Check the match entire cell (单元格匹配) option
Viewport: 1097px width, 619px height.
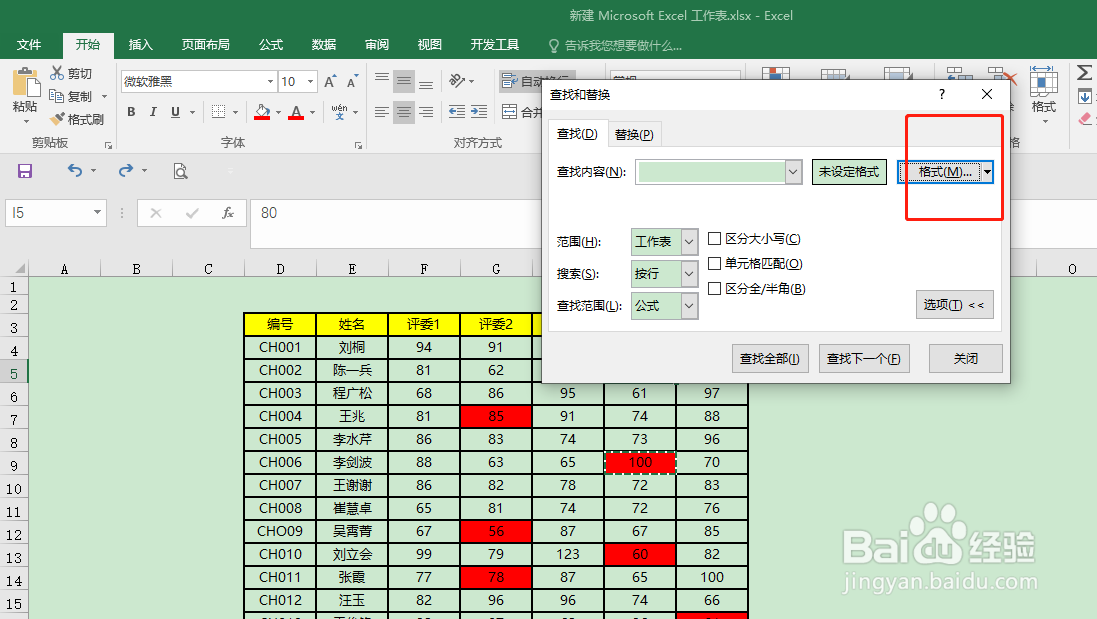[714, 263]
